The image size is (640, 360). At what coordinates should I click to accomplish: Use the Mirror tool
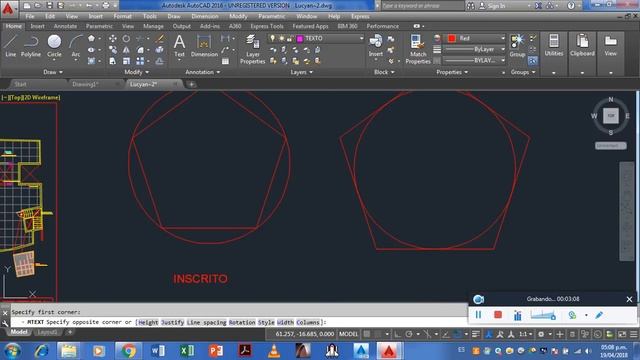pyautogui.click(x=126, y=50)
